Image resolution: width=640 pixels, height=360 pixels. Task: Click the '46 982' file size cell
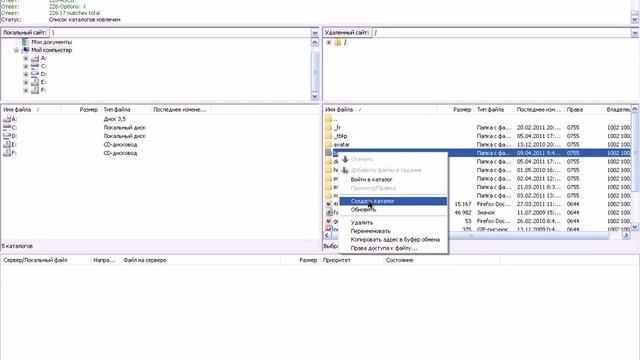coord(463,213)
